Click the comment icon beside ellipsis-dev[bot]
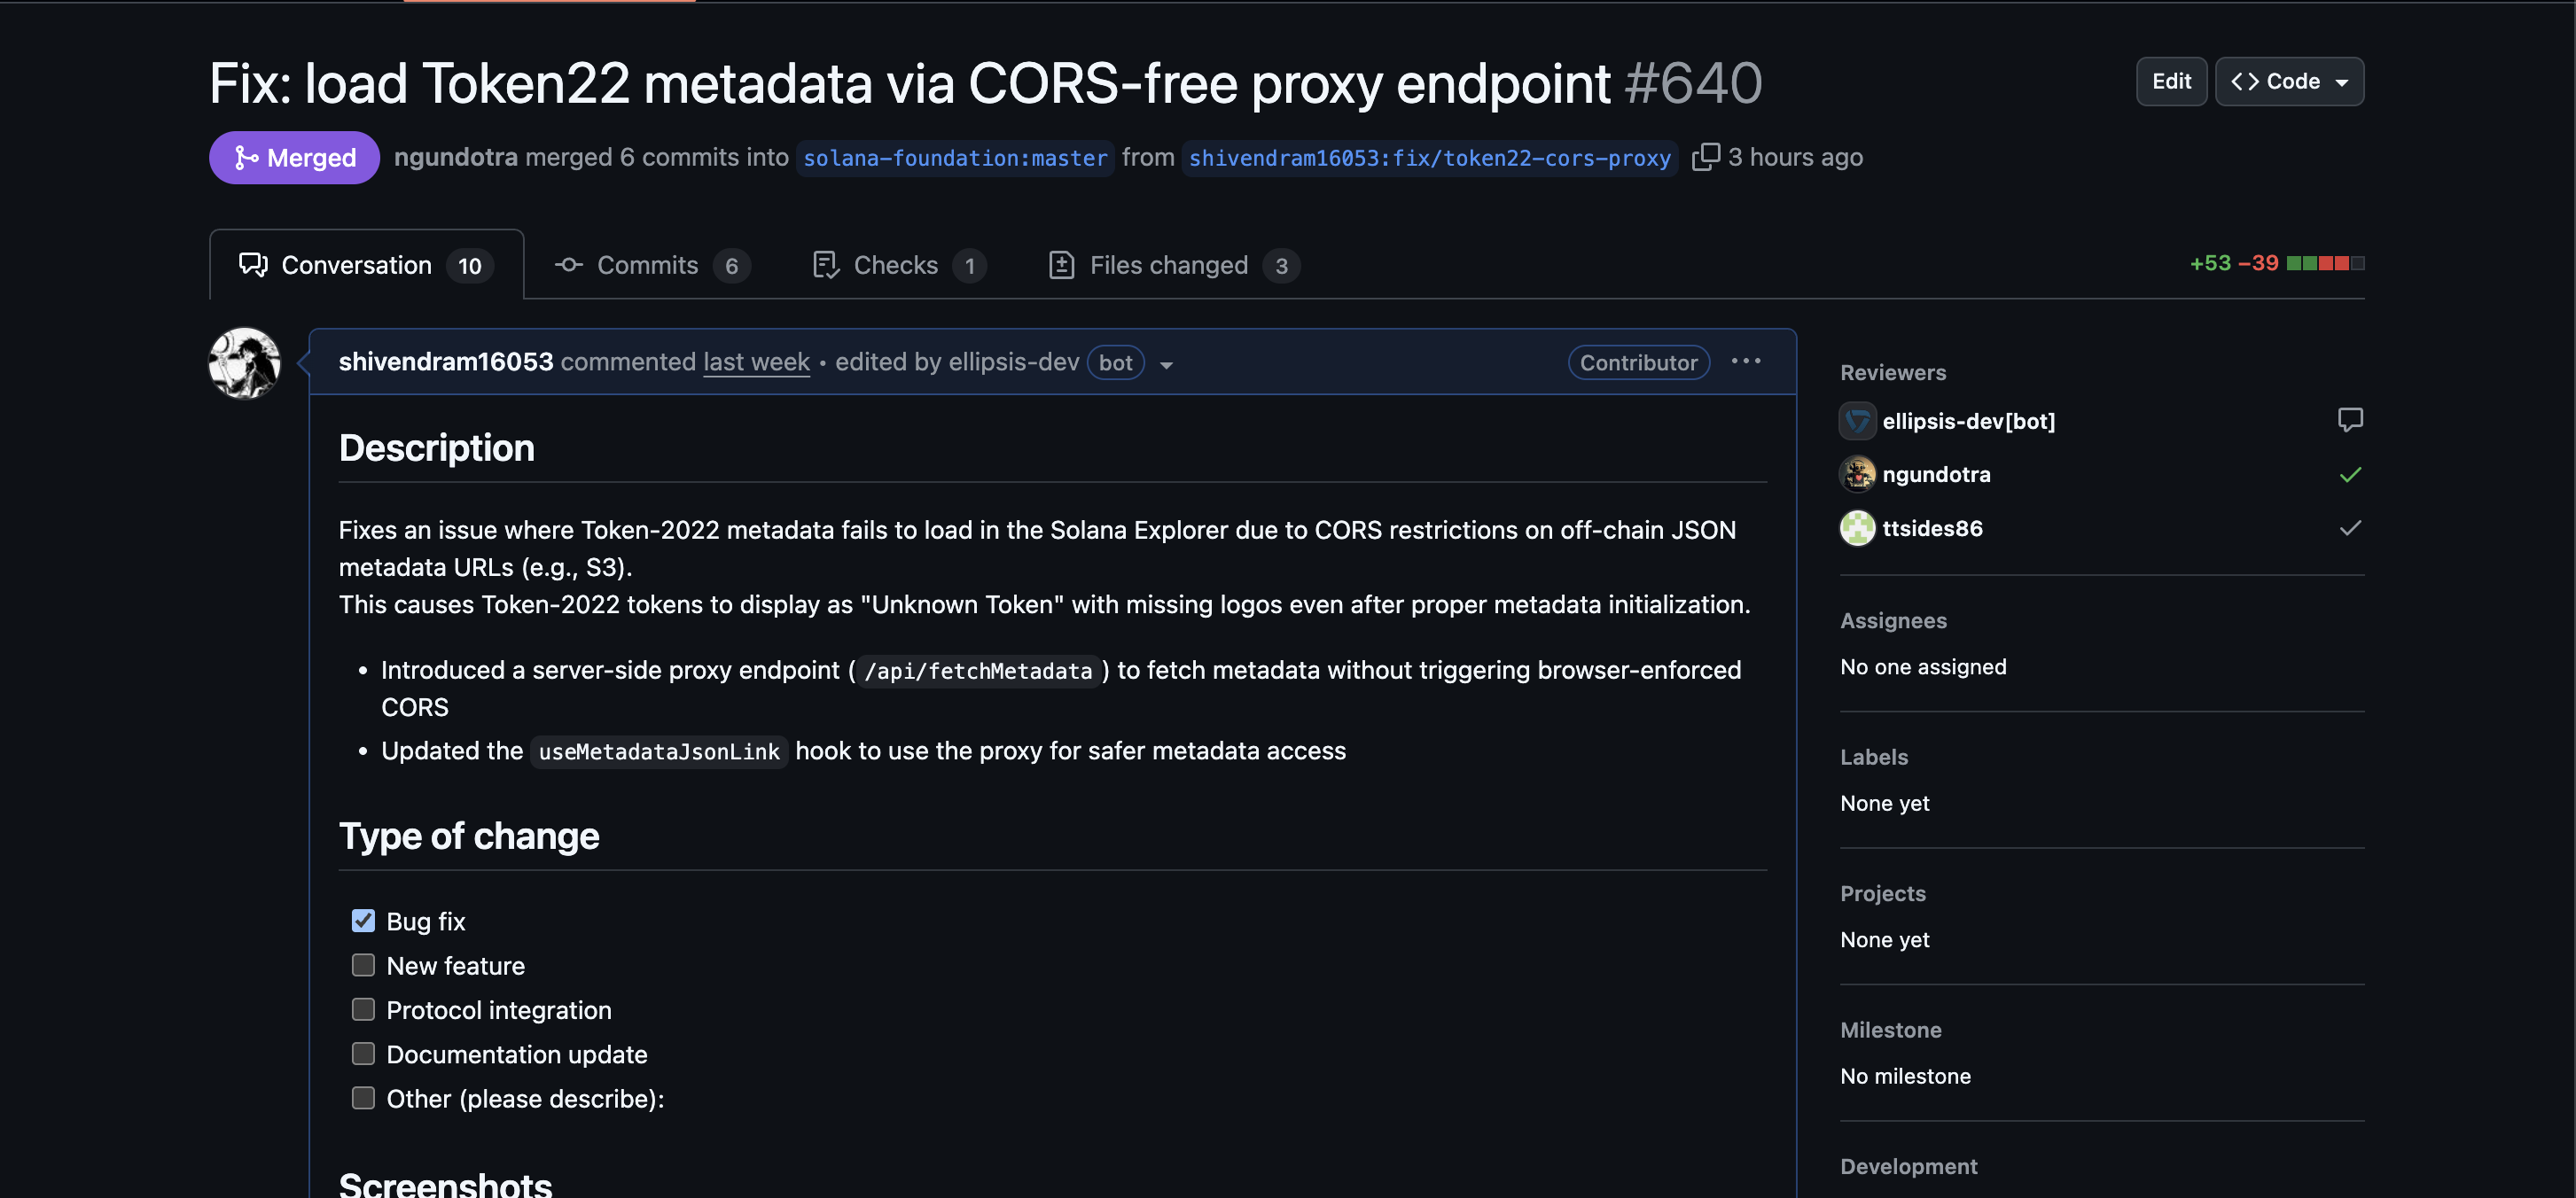This screenshot has height=1198, width=2576. point(2350,420)
